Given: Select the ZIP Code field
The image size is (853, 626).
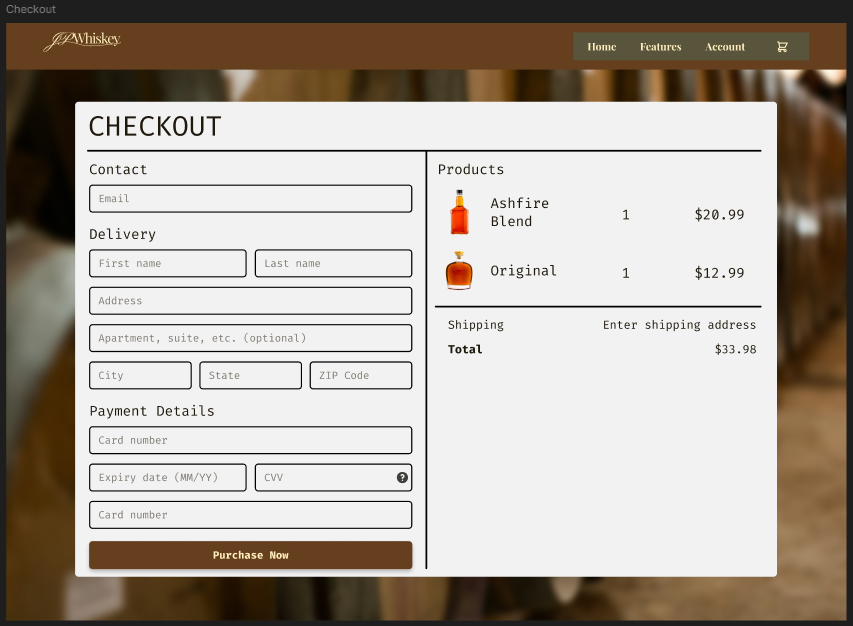Looking at the screenshot, I should coord(361,375).
